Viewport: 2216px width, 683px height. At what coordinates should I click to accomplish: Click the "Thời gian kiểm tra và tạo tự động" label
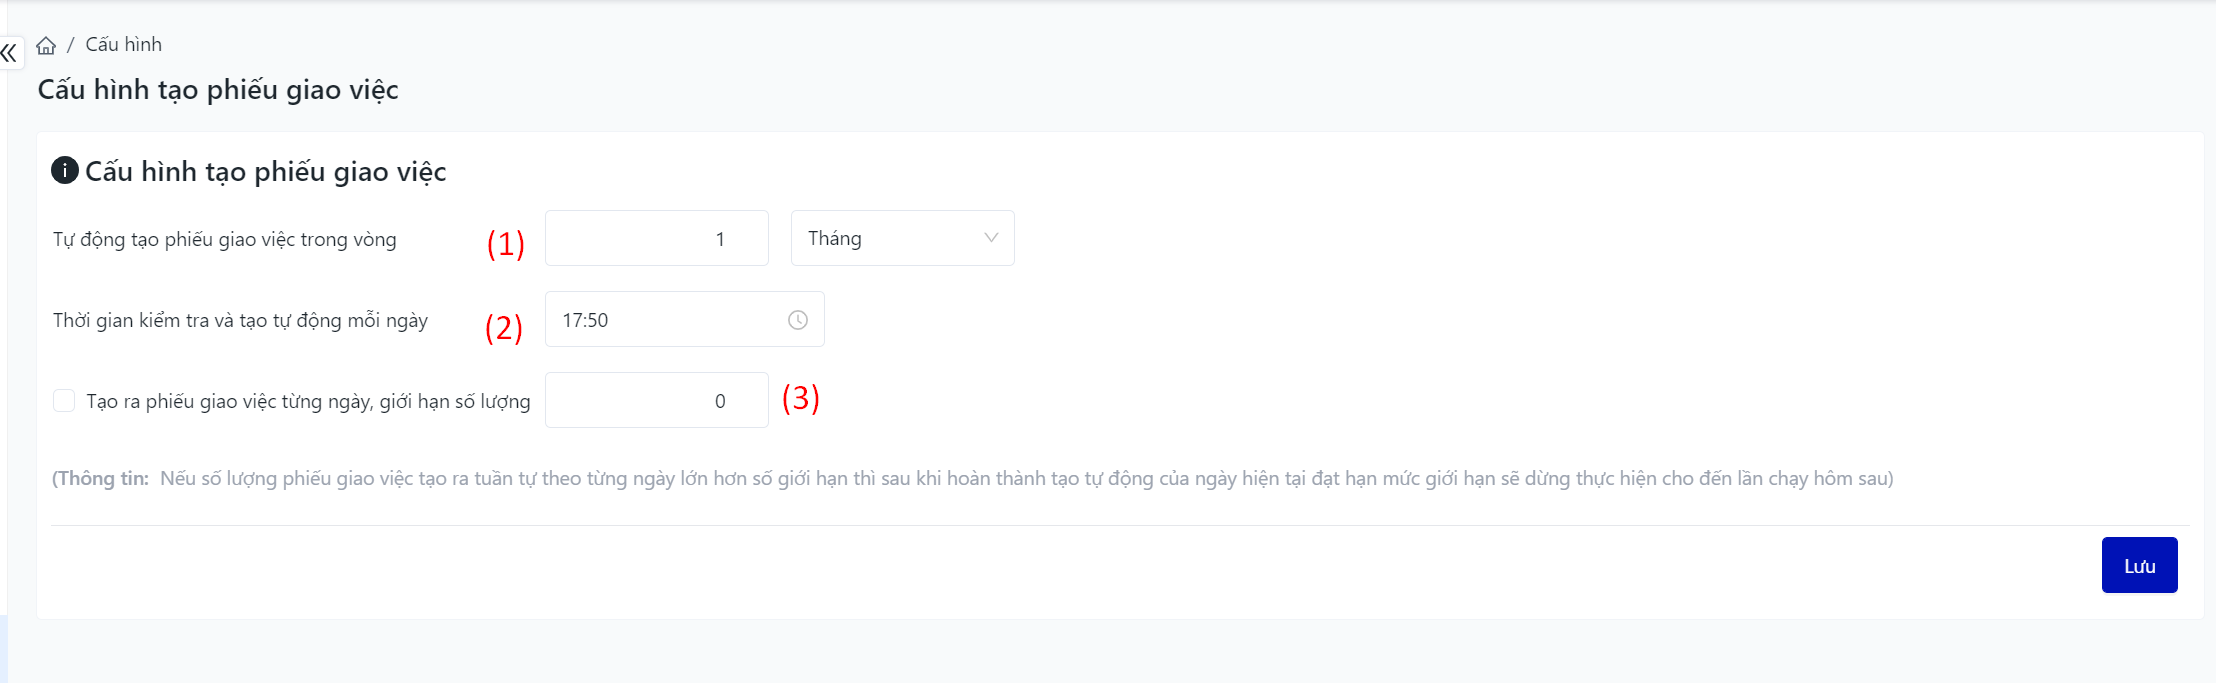click(x=240, y=320)
